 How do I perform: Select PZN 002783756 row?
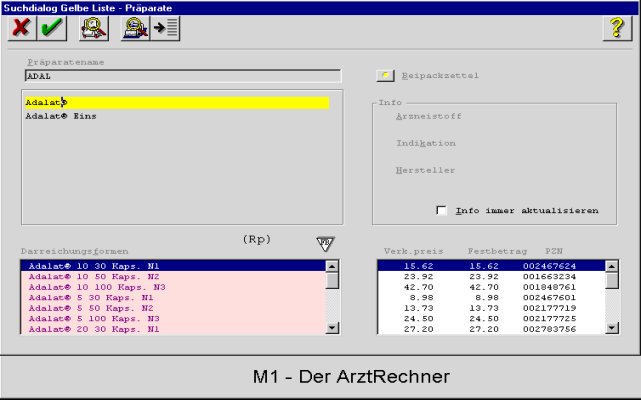tap(491, 329)
